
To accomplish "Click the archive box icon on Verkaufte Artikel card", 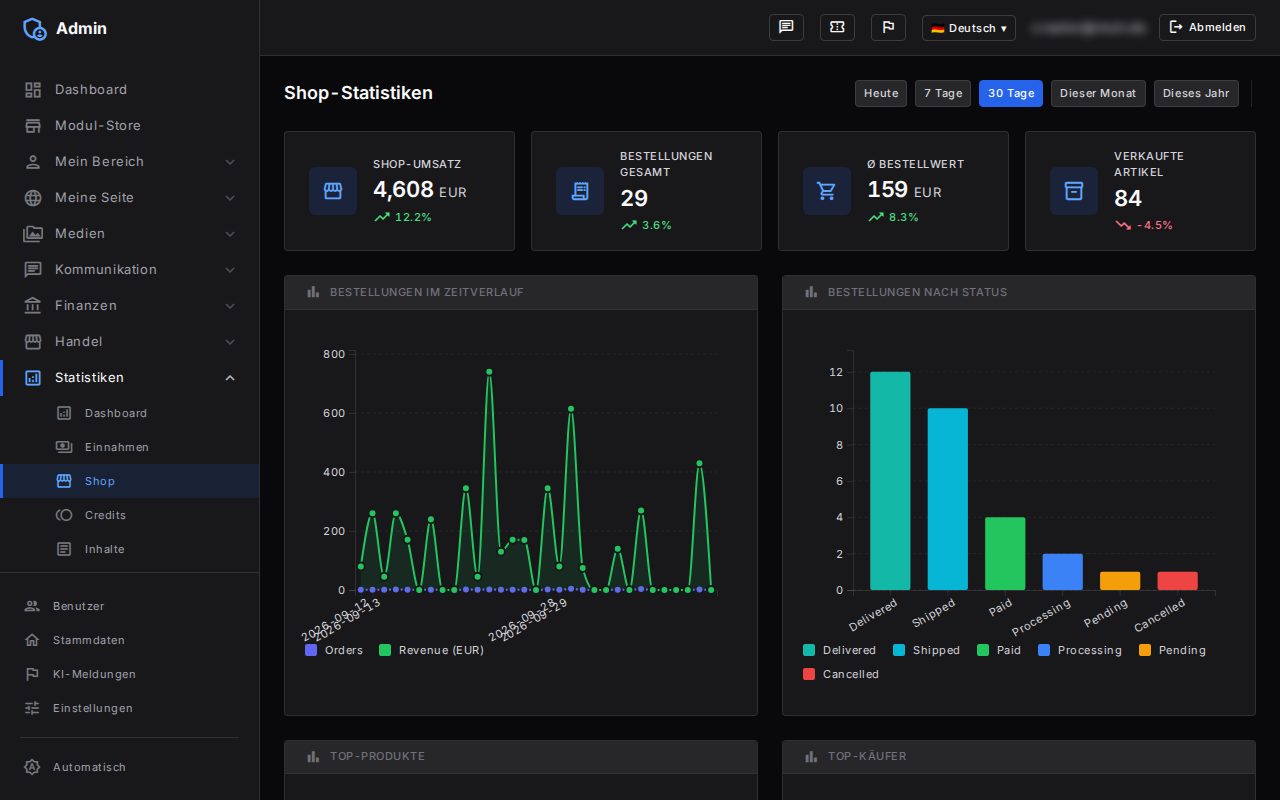I will tap(1074, 191).
